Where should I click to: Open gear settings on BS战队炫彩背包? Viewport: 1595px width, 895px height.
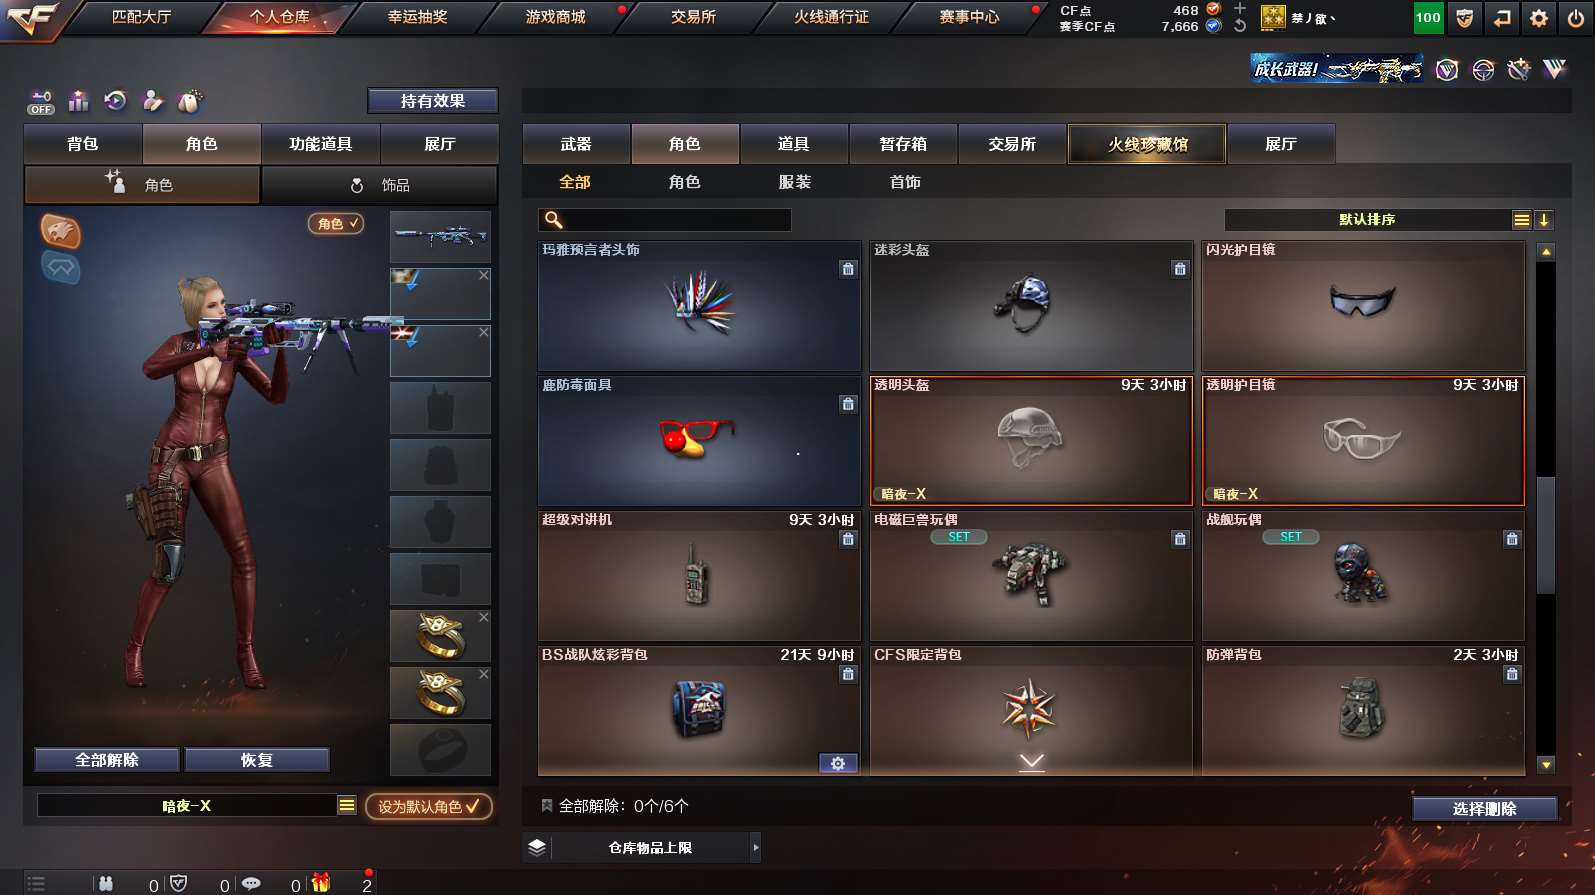click(x=838, y=763)
